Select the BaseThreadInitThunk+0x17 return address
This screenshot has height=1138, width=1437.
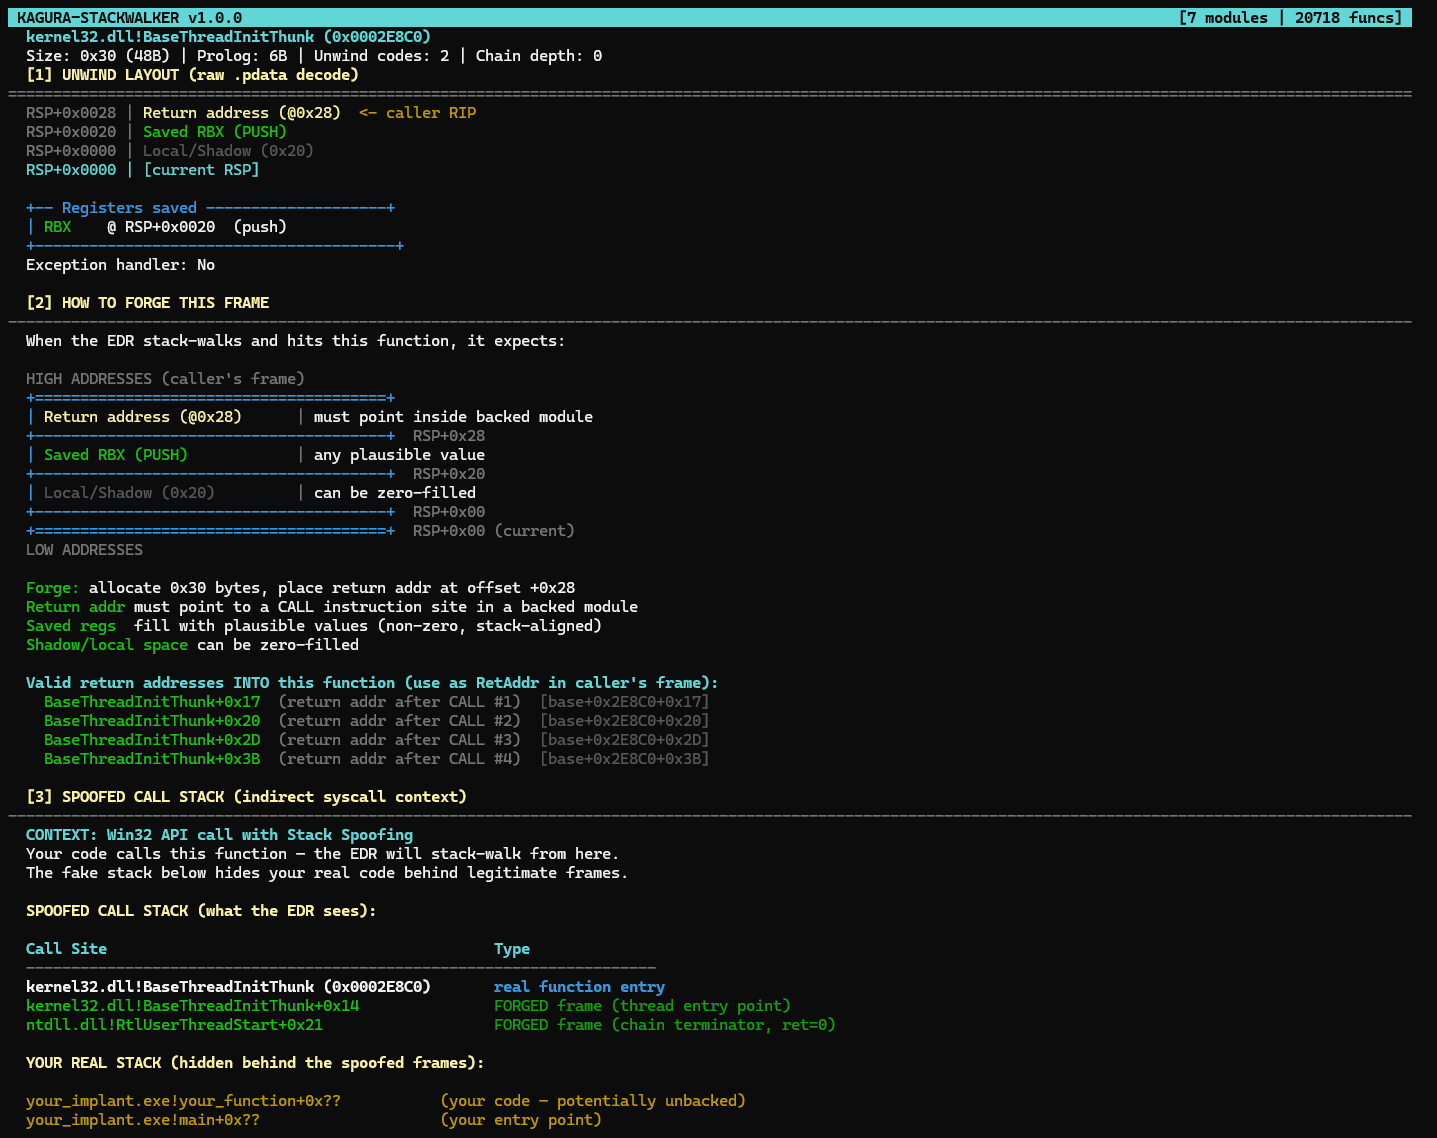pyautogui.click(x=151, y=701)
